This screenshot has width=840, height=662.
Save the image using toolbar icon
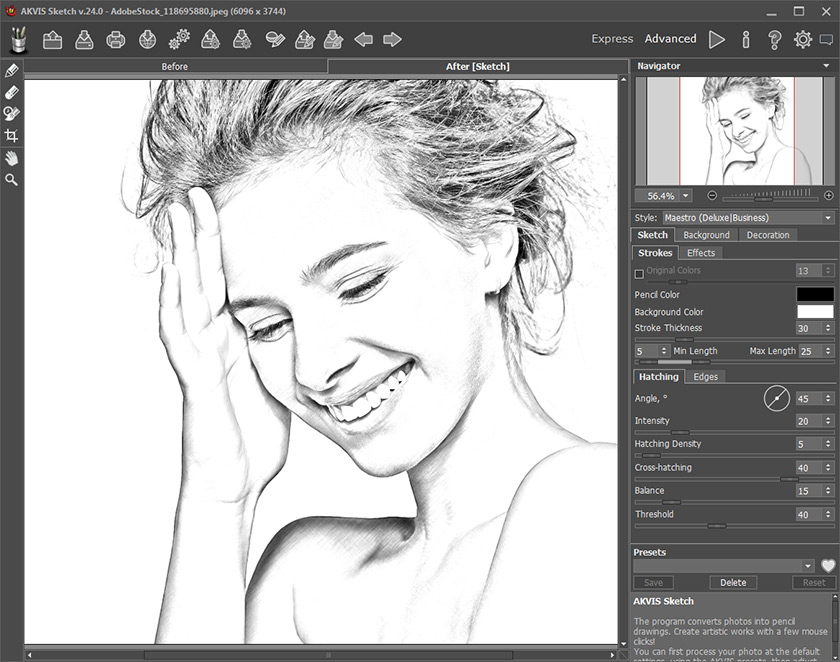tap(84, 40)
